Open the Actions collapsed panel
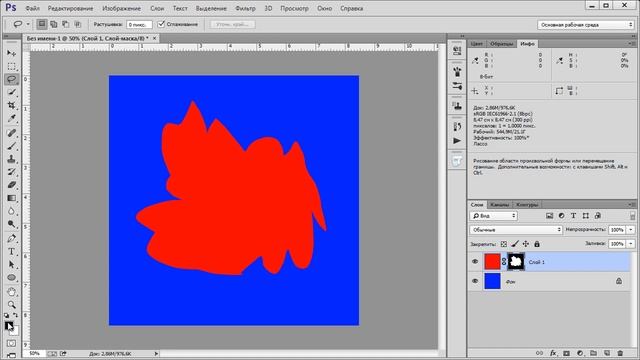 click(x=457, y=141)
